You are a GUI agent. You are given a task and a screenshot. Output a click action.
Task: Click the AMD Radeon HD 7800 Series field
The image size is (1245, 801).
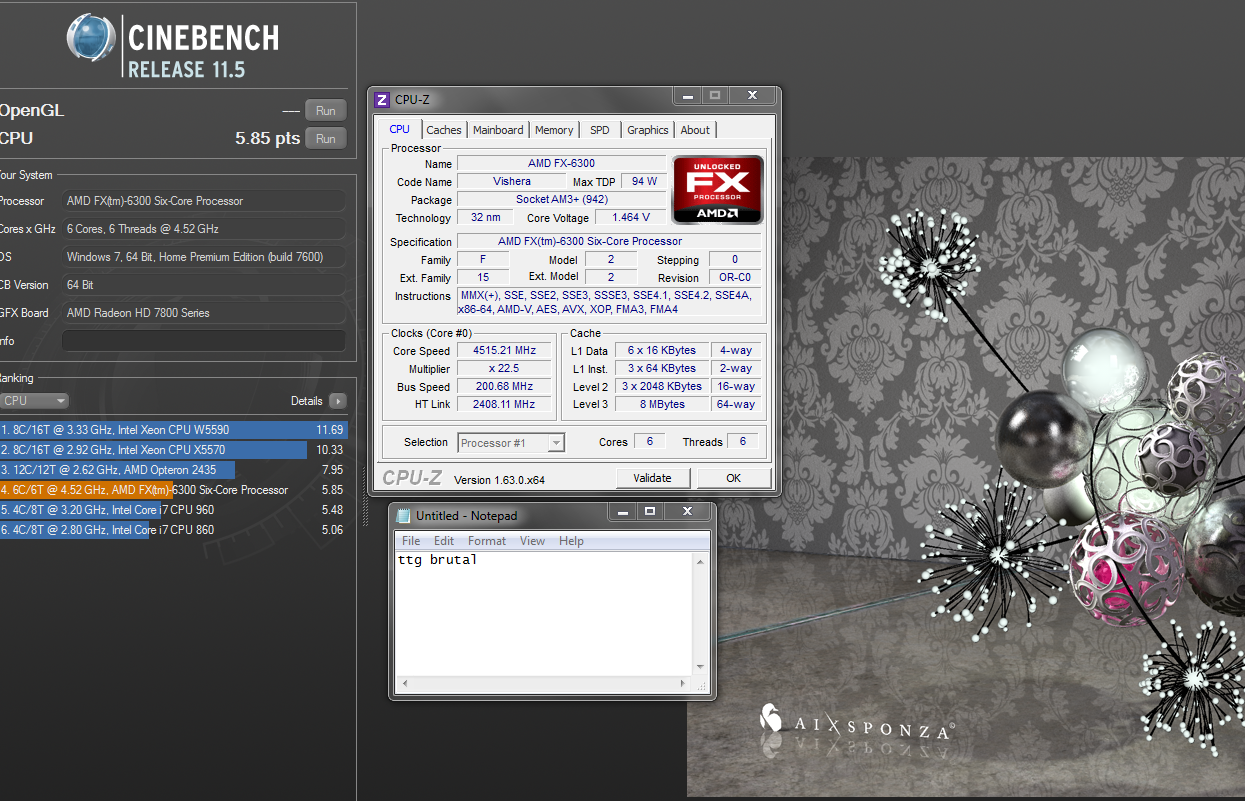coord(204,313)
